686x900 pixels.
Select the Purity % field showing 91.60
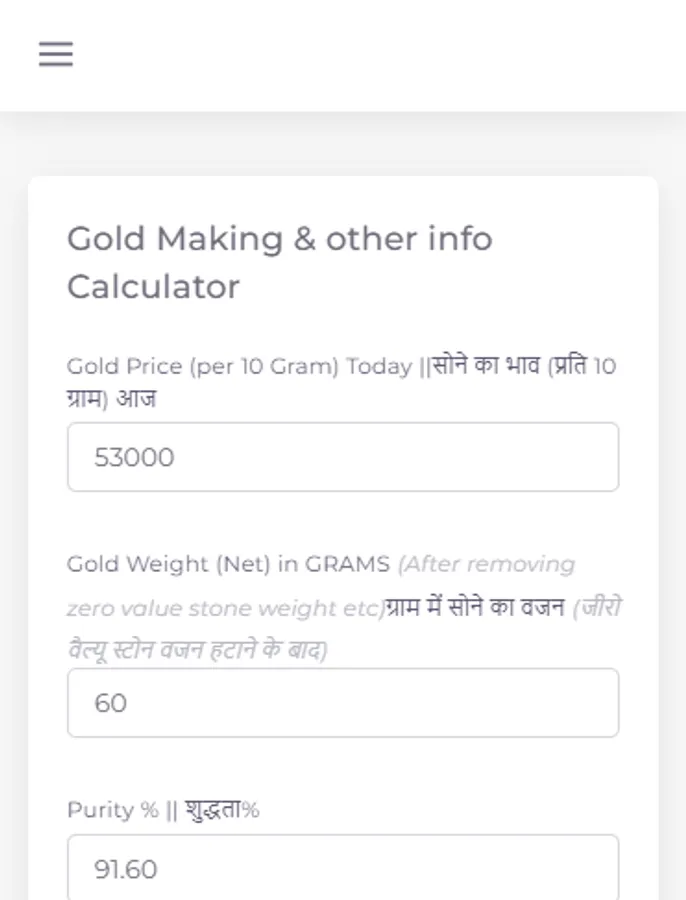(342, 868)
